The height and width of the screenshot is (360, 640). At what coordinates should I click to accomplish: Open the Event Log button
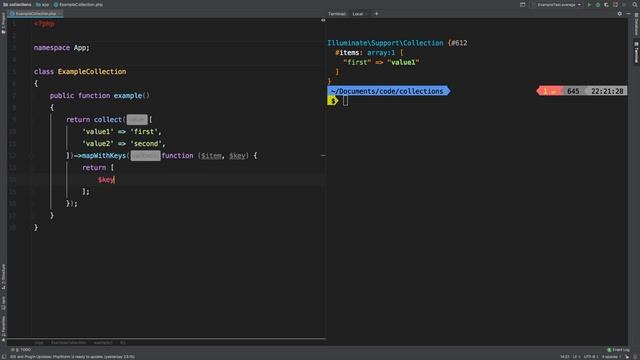coord(618,350)
